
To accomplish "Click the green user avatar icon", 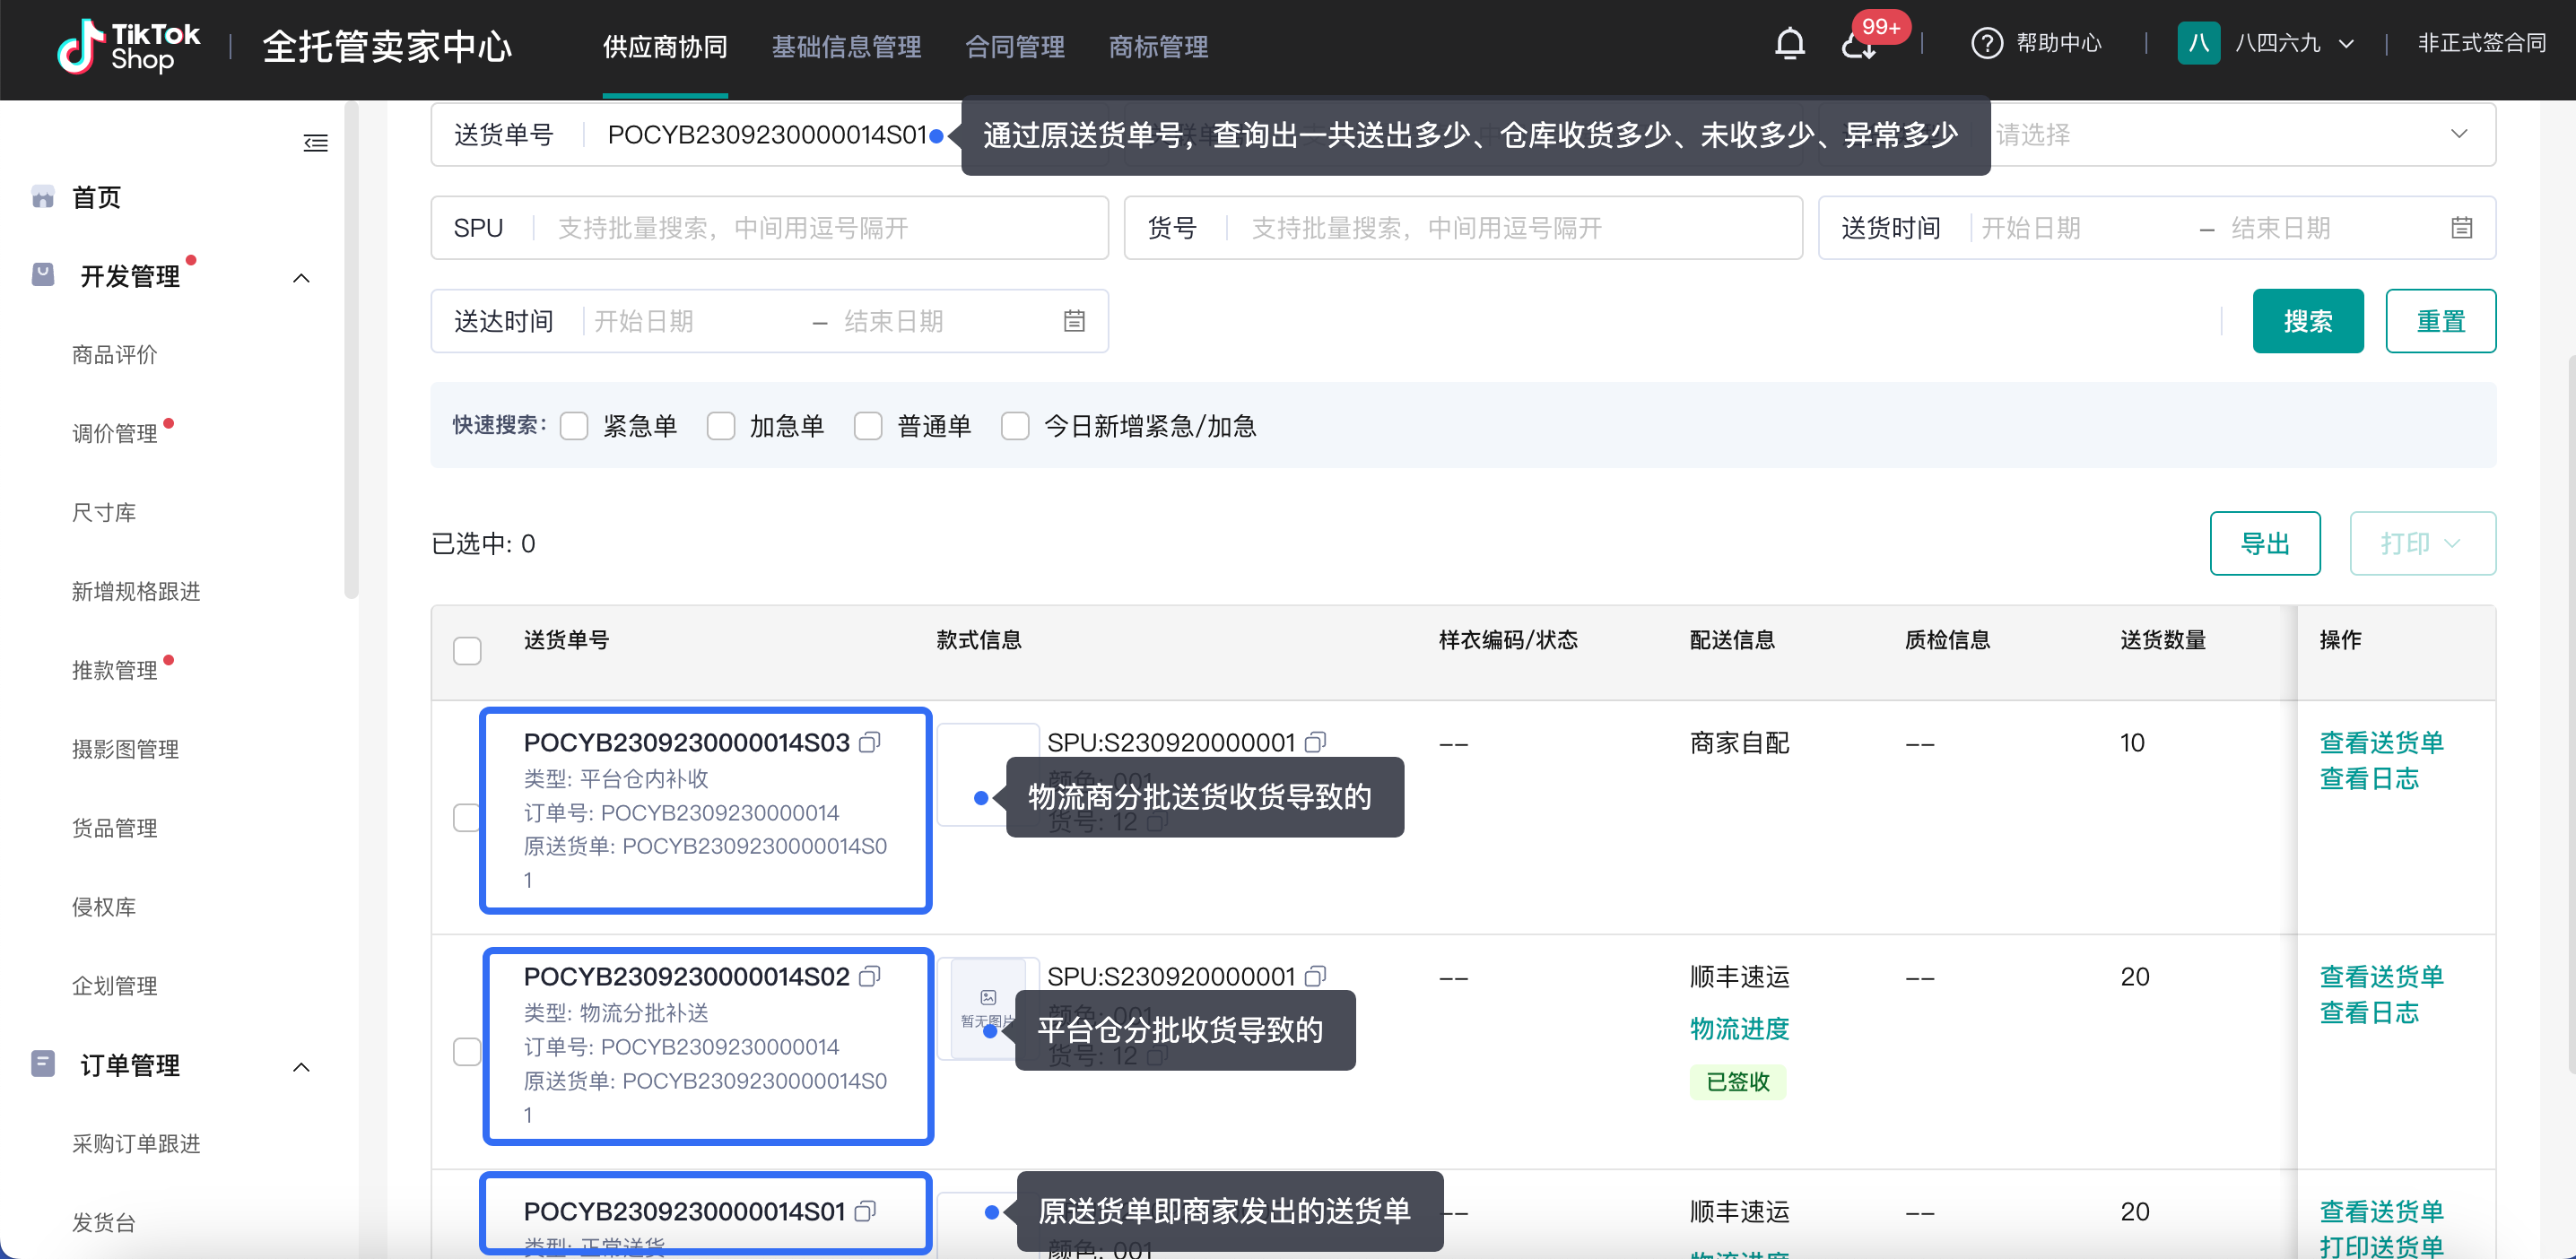I will (x=2198, y=43).
